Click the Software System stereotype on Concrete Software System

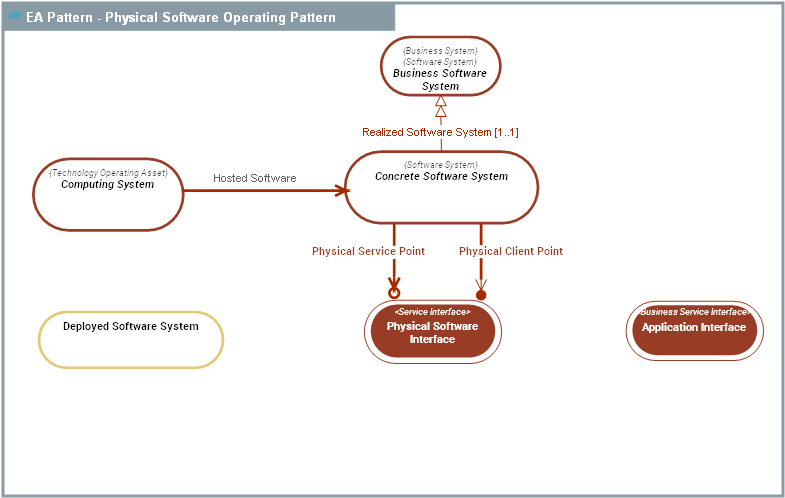(x=441, y=165)
